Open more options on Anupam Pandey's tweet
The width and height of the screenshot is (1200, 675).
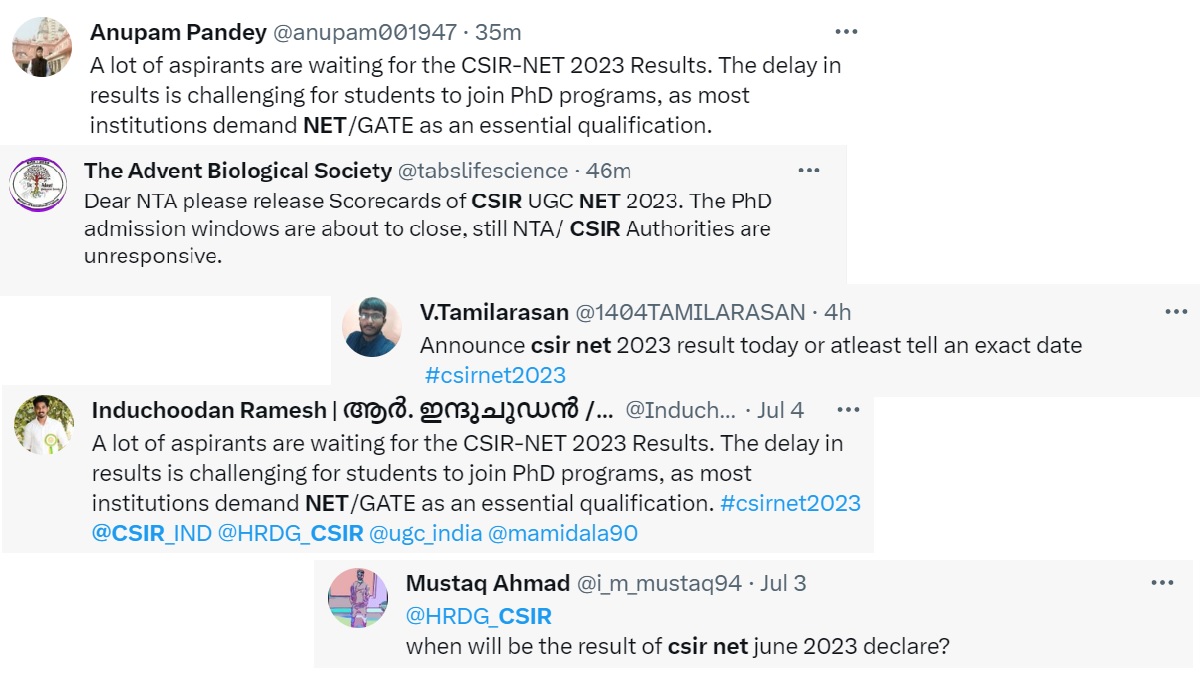pyautogui.click(x=846, y=32)
